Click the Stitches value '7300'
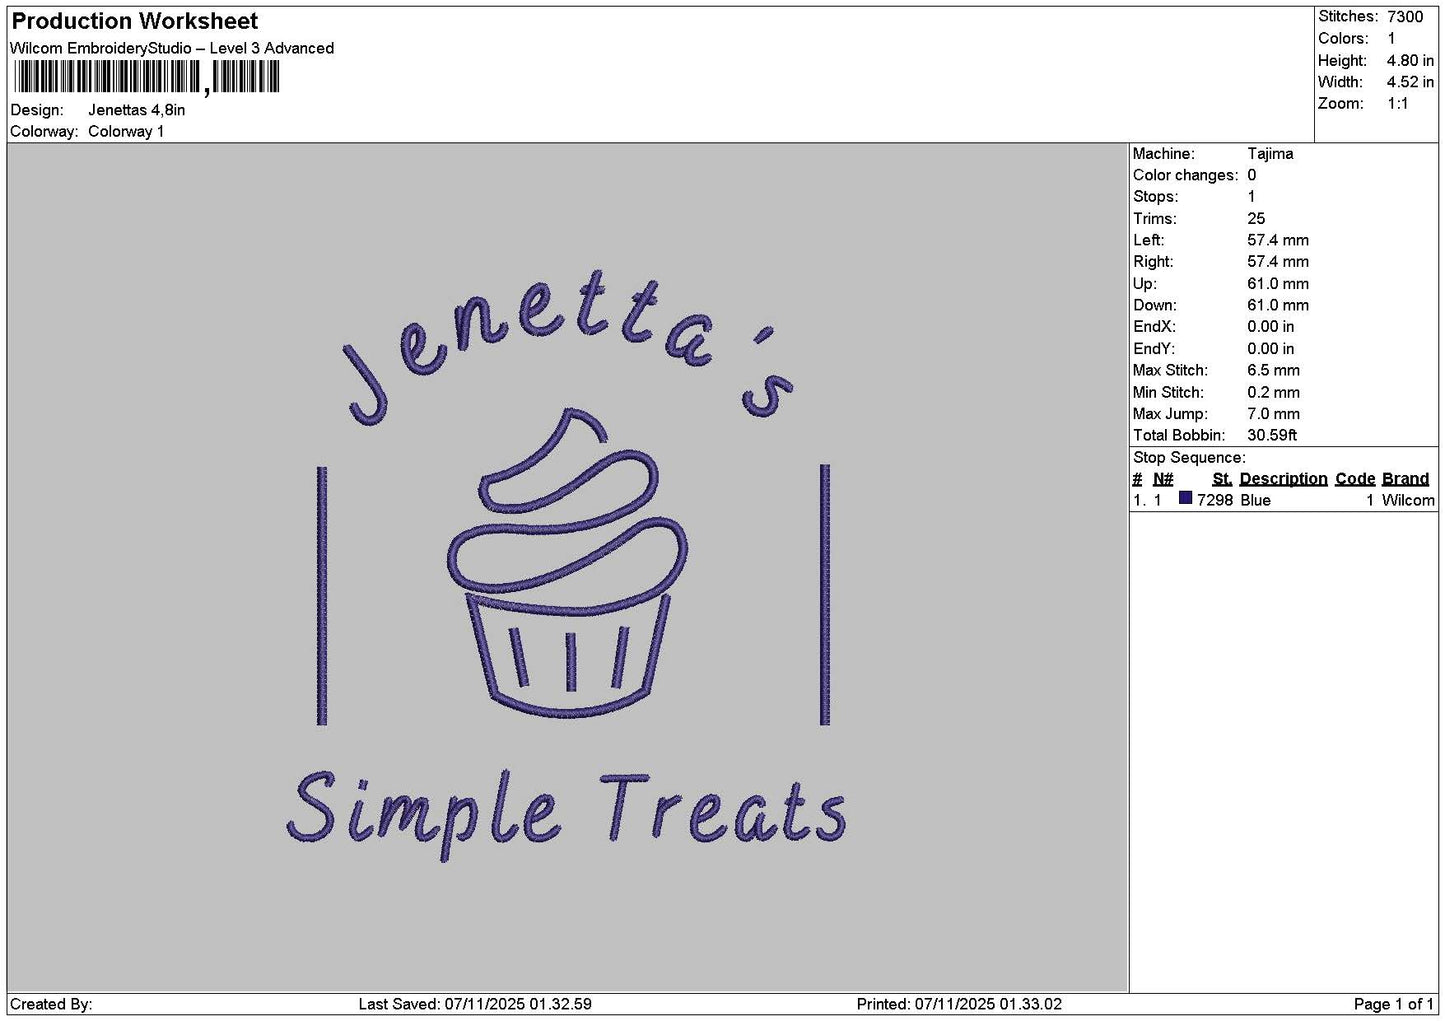 pos(1405,16)
